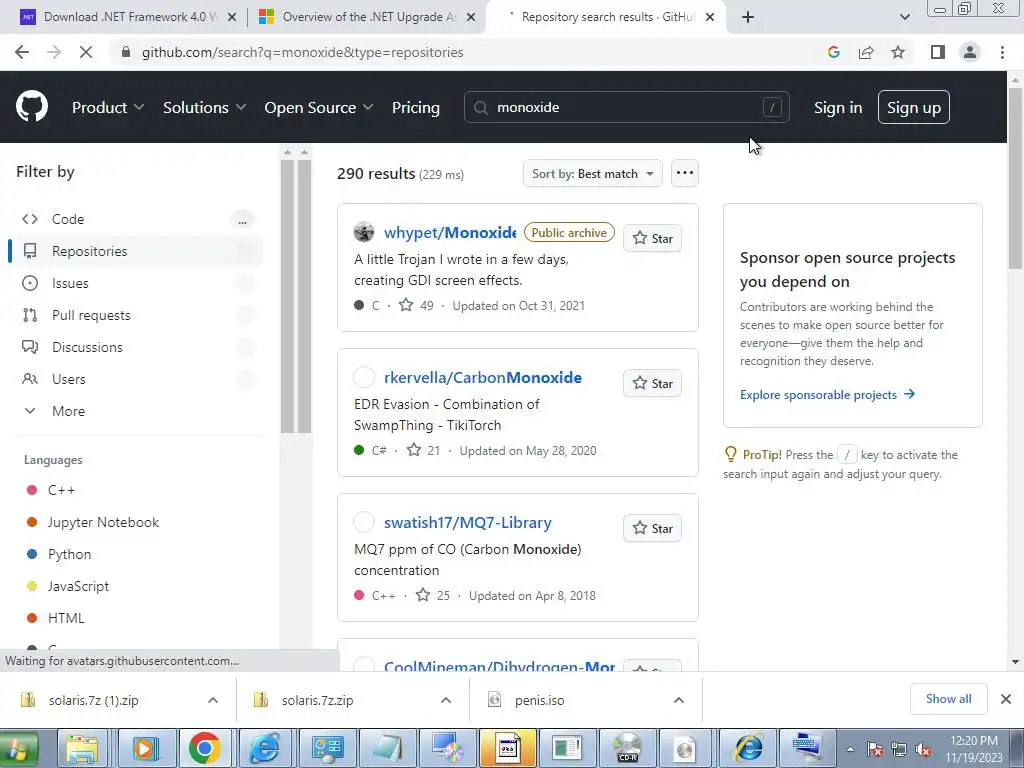Click the volume icon in system tray
This screenshot has height=768, width=1024.
coord(923,750)
